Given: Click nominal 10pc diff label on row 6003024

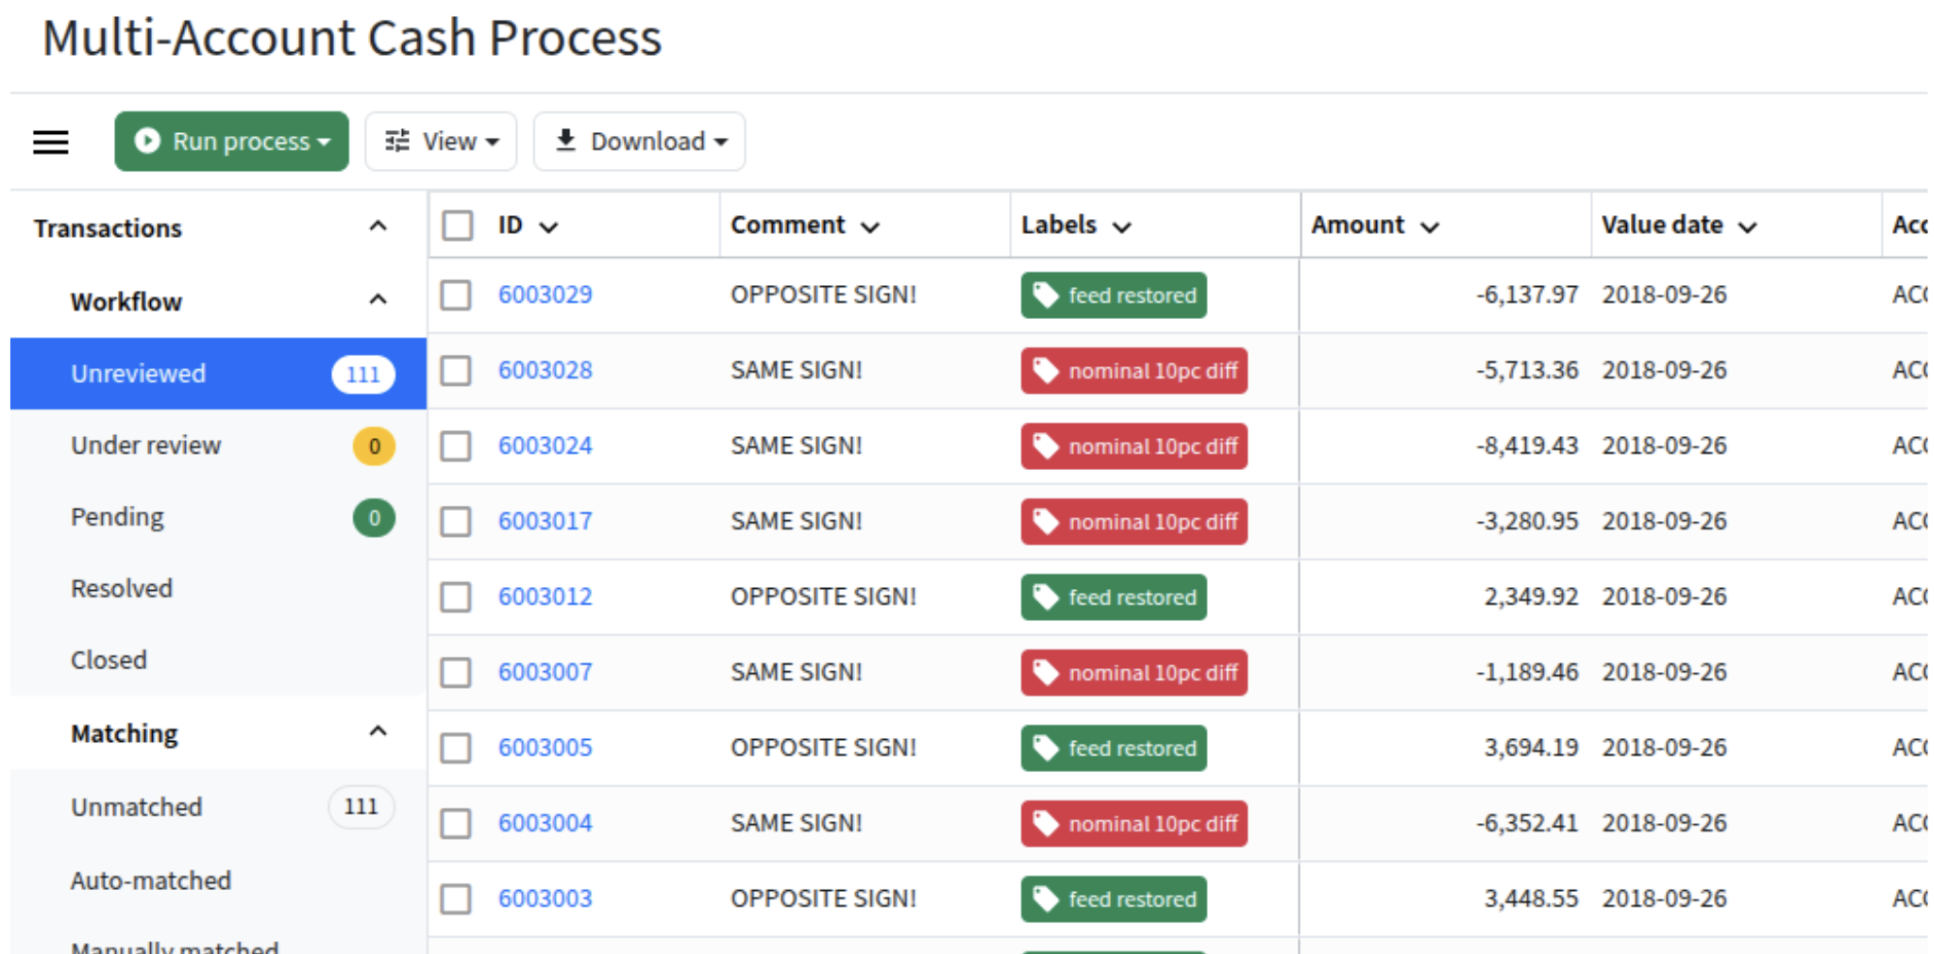Looking at the screenshot, I should click(x=1134, y=446).
